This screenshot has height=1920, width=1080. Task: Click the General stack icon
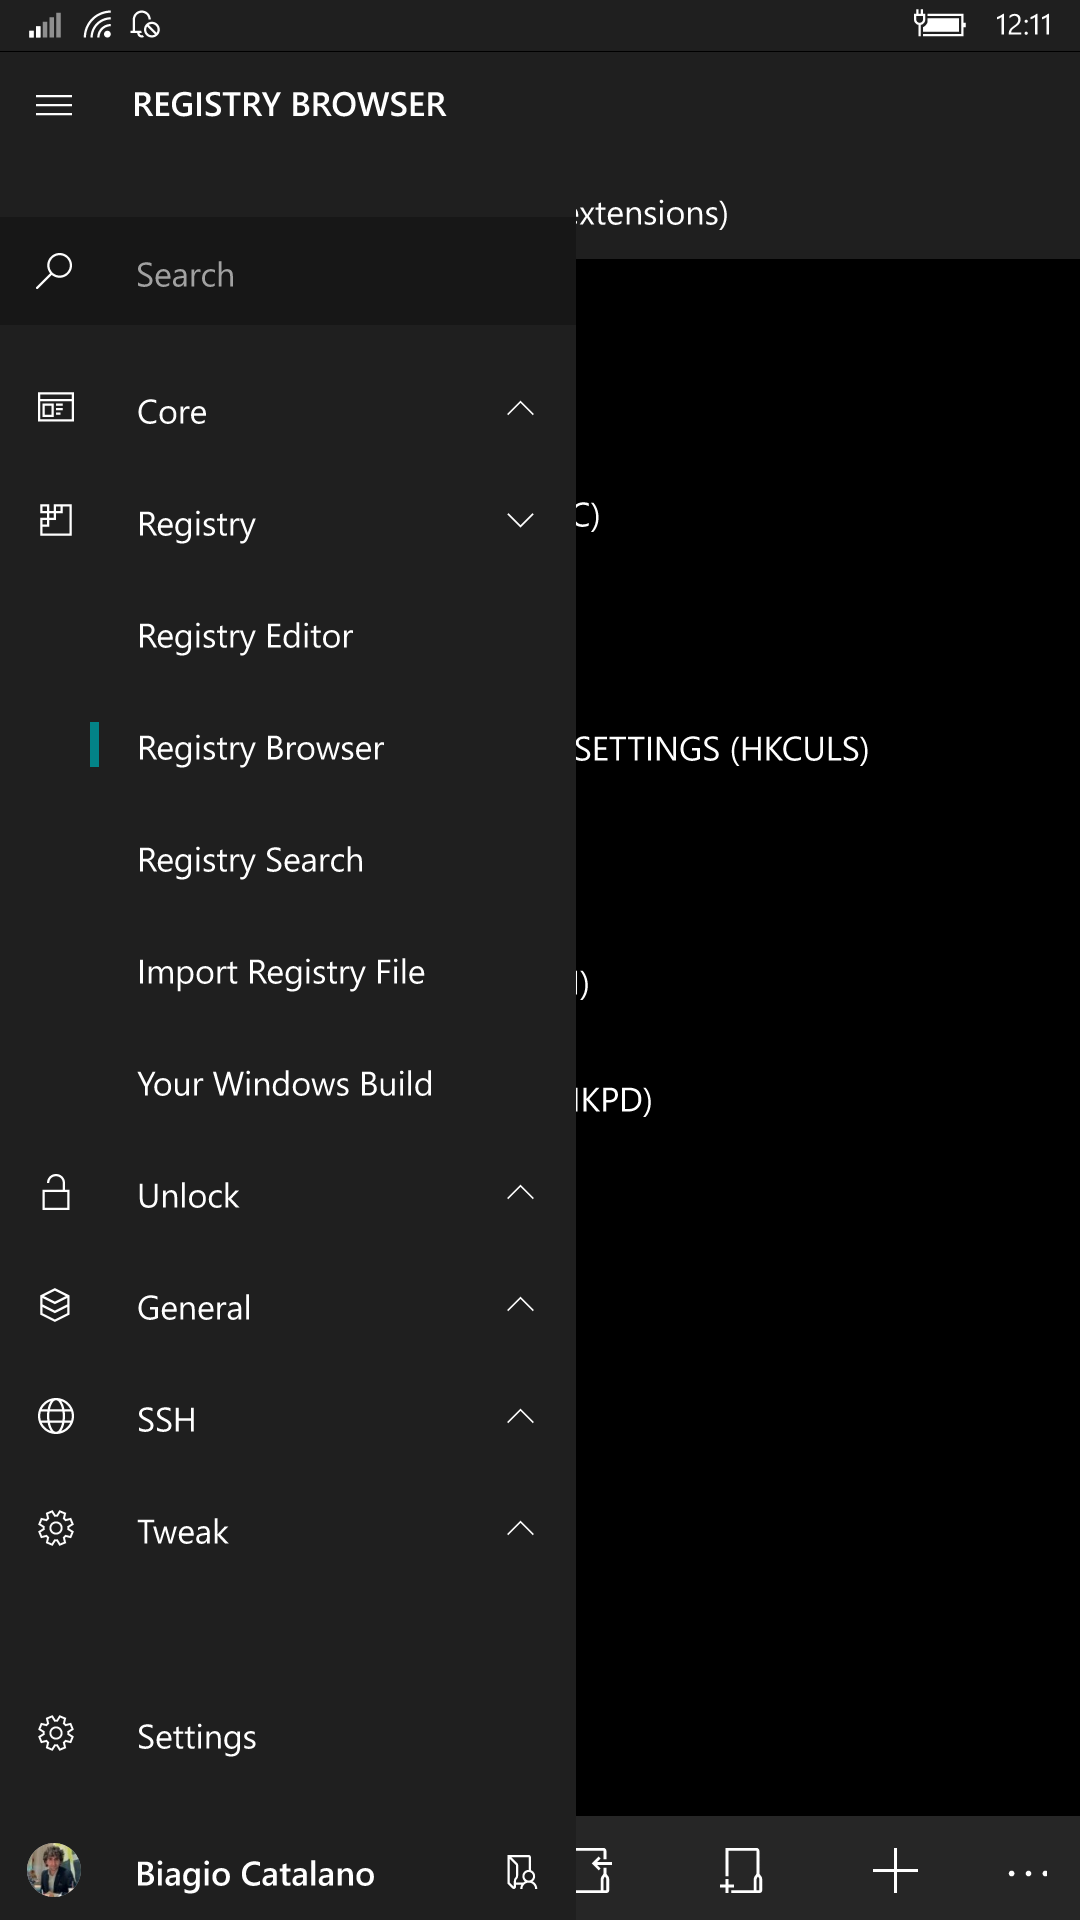point(55,1305)
